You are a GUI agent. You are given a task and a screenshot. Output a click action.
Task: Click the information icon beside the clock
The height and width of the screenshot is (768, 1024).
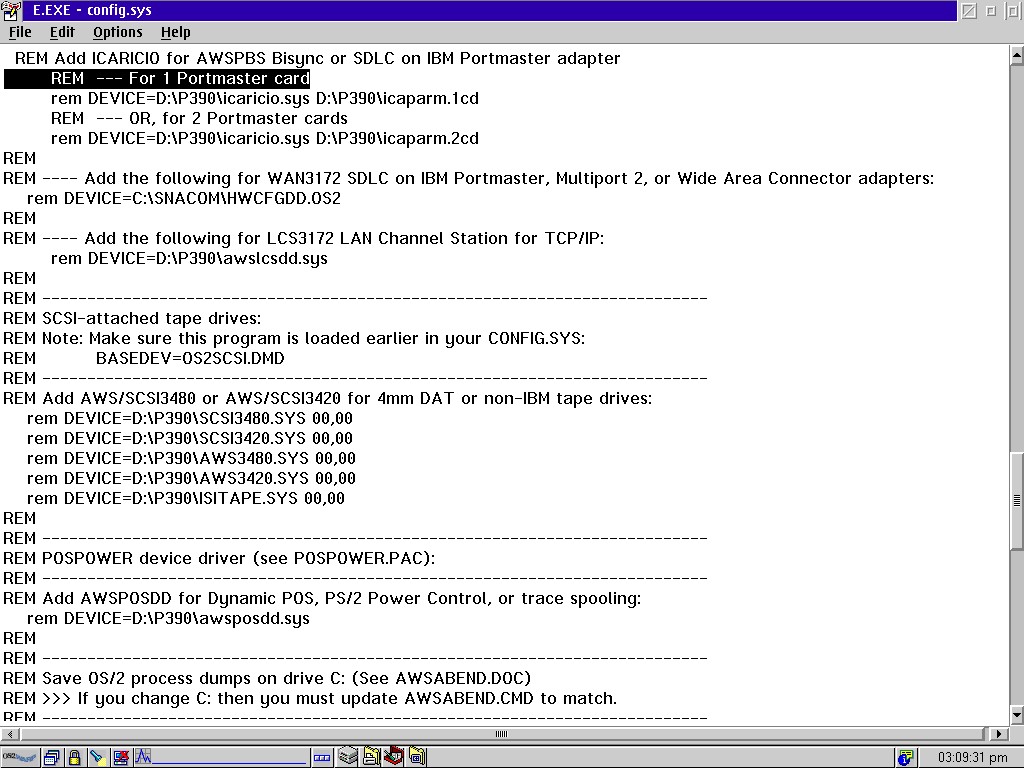[905, 758]
